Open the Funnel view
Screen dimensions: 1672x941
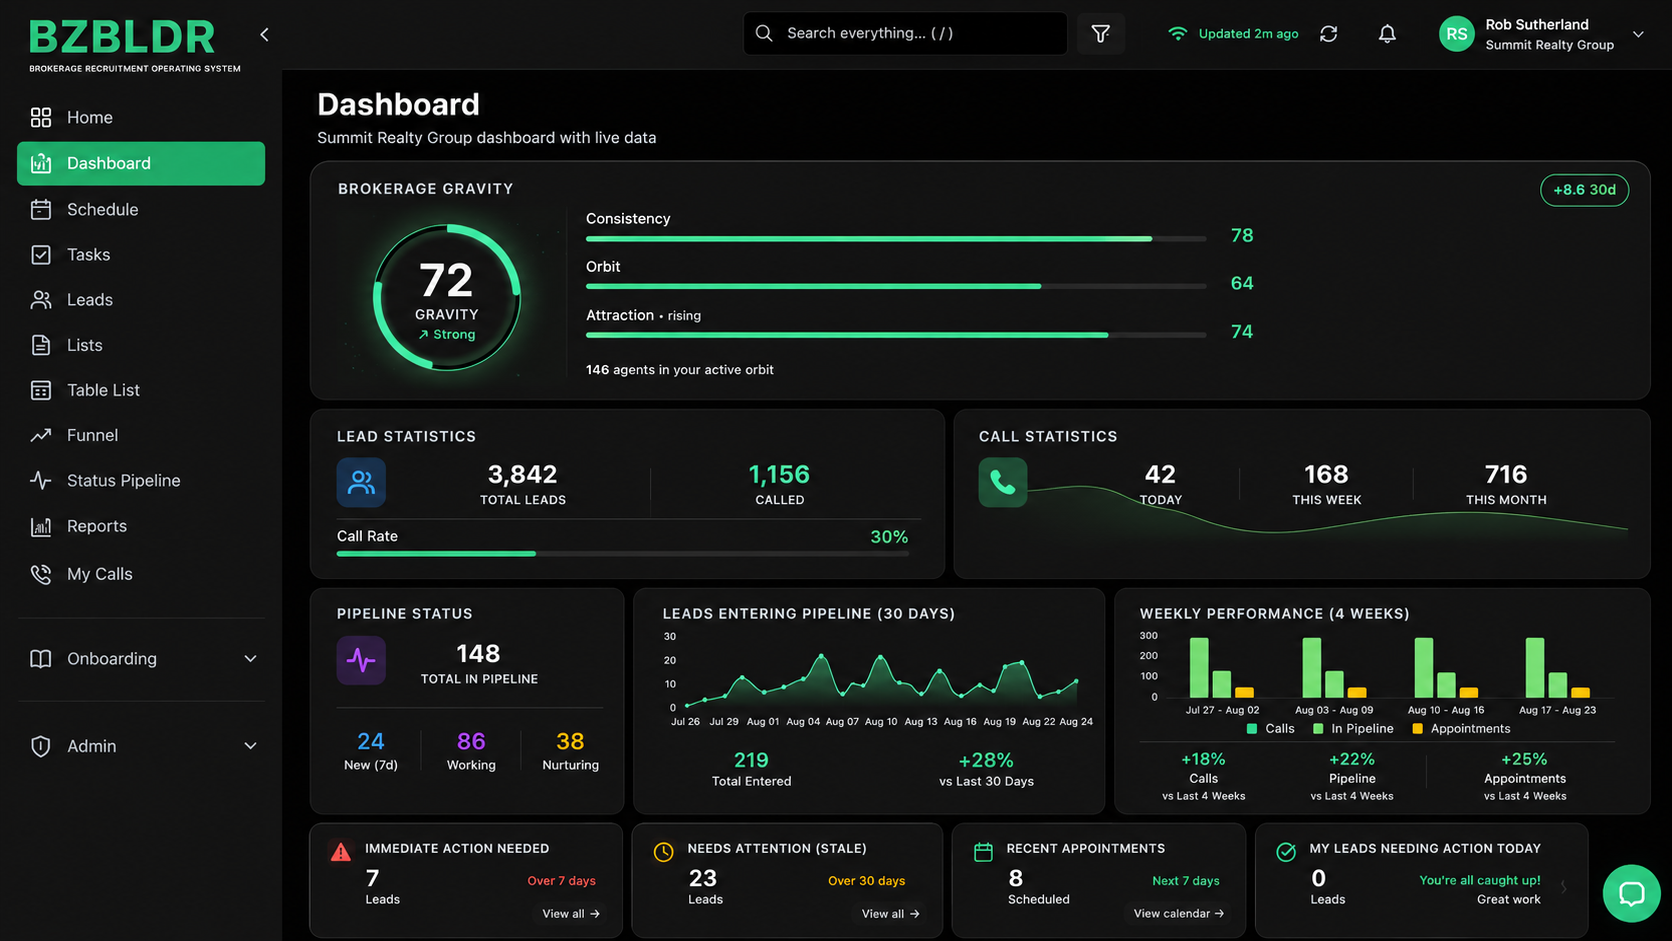(x=141, y=435)
